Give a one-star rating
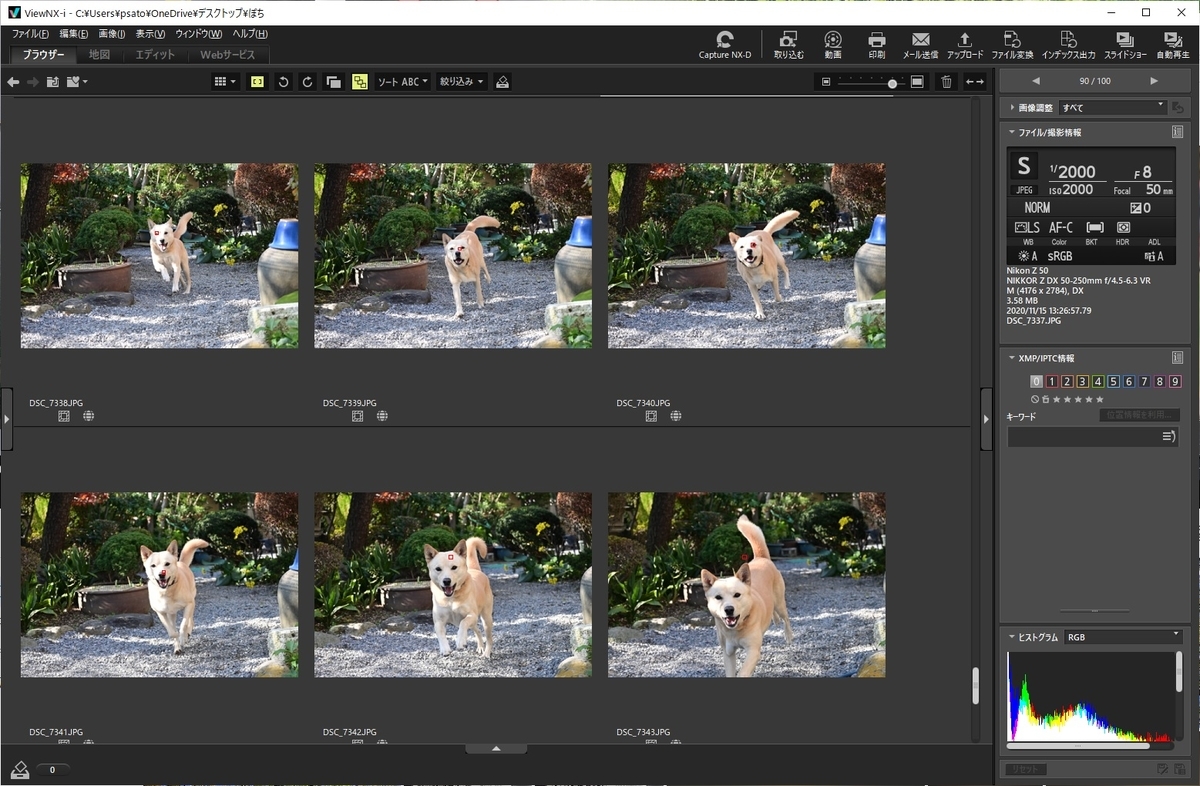The width and height of the screenshot is (1200, 786). tap(1057, 399)
